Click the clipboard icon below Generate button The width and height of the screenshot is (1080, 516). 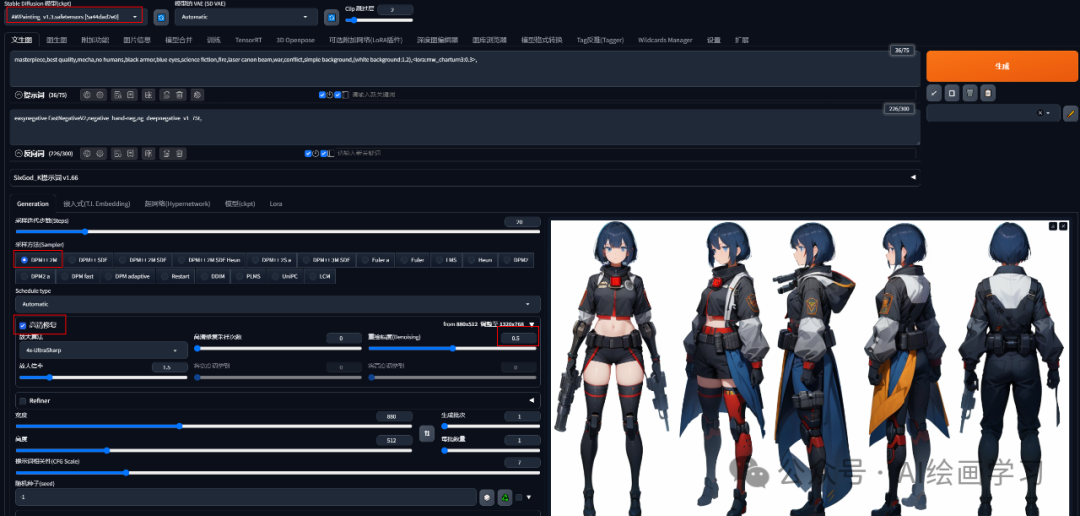(988, 93)
